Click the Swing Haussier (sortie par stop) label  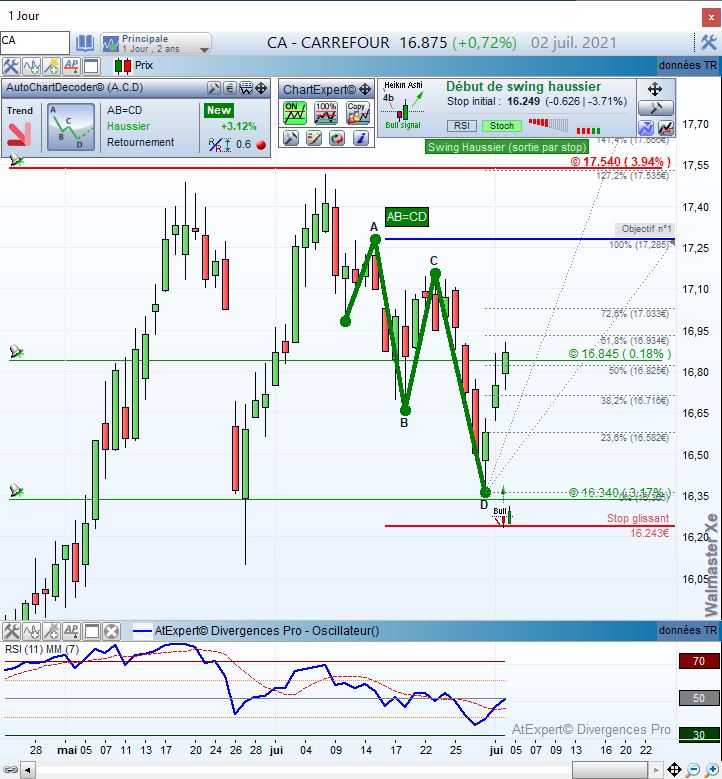pos(507,147)
